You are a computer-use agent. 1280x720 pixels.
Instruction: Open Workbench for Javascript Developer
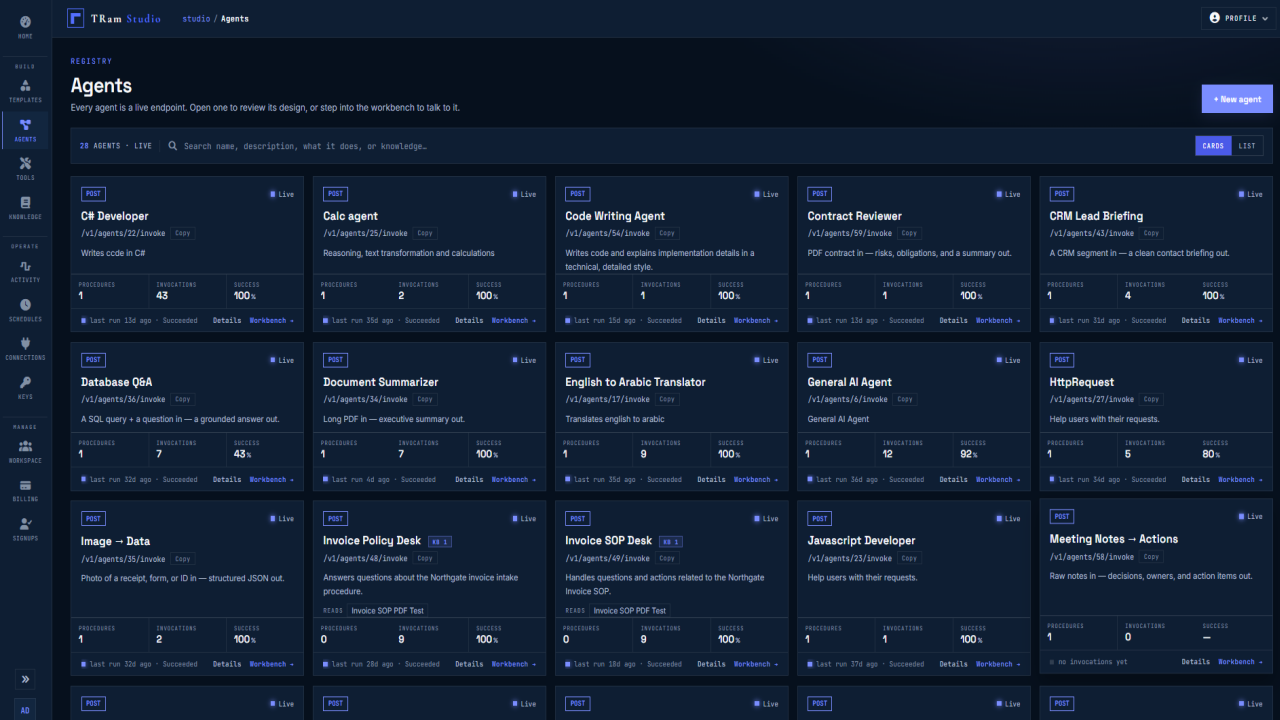(x=998, y=664)
